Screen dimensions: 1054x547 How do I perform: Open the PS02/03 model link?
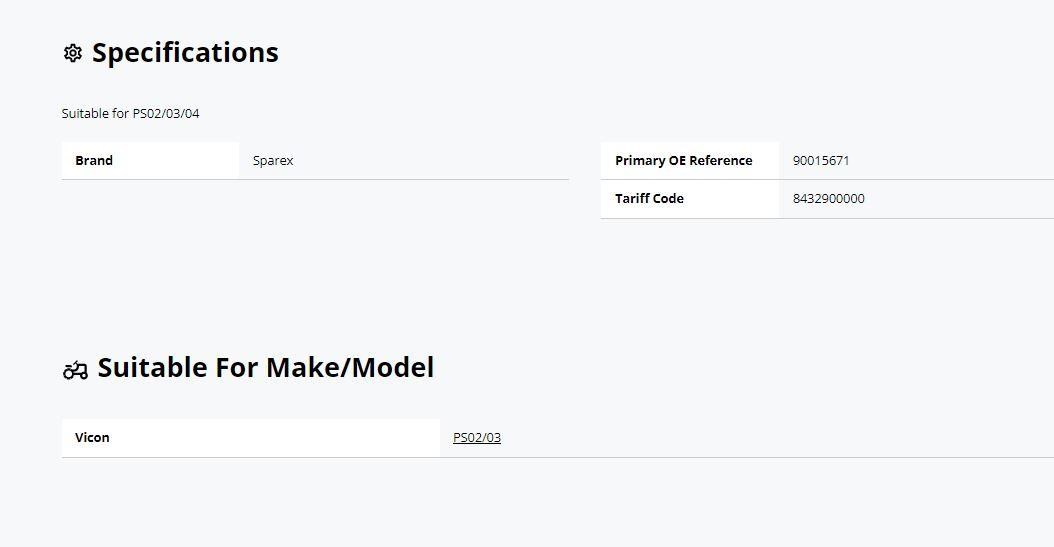pyautogui.click(x=477, y=438)
